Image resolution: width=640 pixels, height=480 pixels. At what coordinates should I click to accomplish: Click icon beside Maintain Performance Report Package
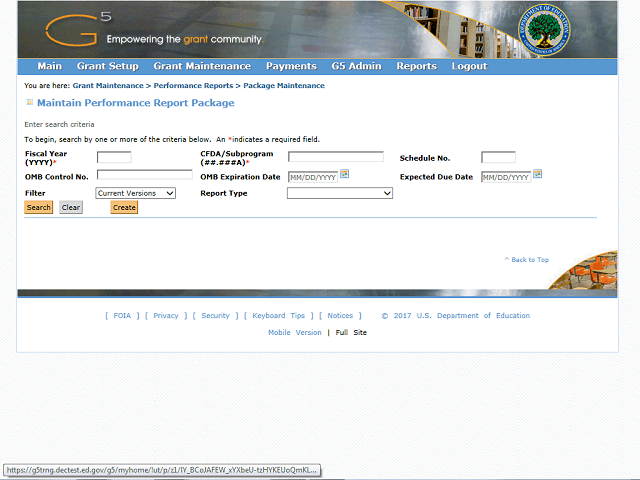(29, 102)
